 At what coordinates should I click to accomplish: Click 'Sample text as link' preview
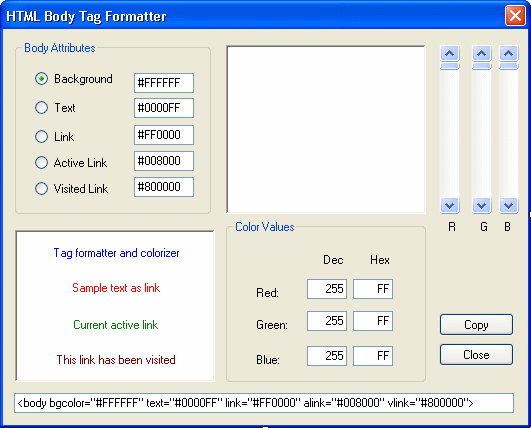pos(116,288)
